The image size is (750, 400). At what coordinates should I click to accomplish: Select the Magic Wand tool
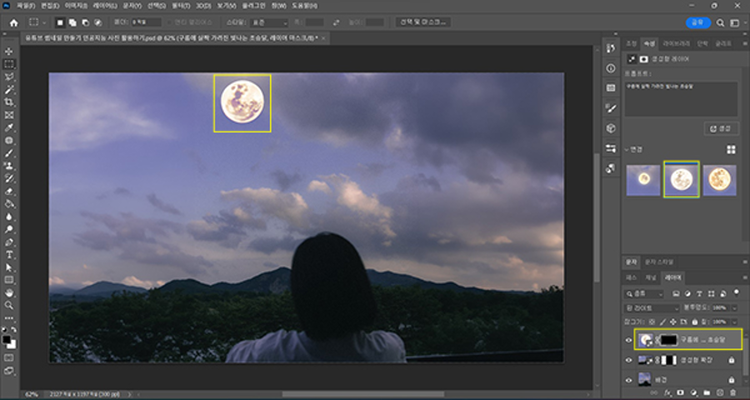(x=9, y=89)
